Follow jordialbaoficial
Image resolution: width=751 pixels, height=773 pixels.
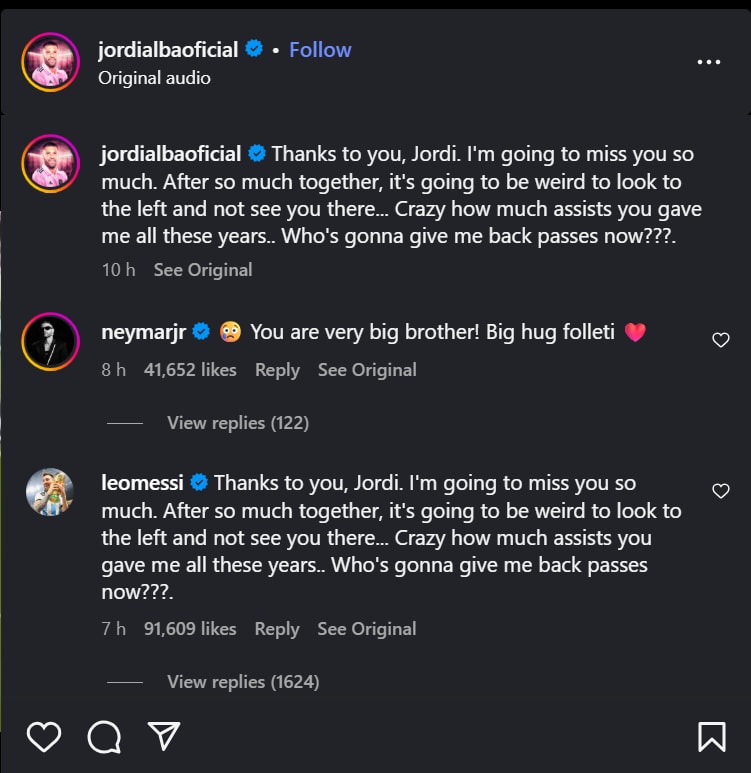pos(320,50)
